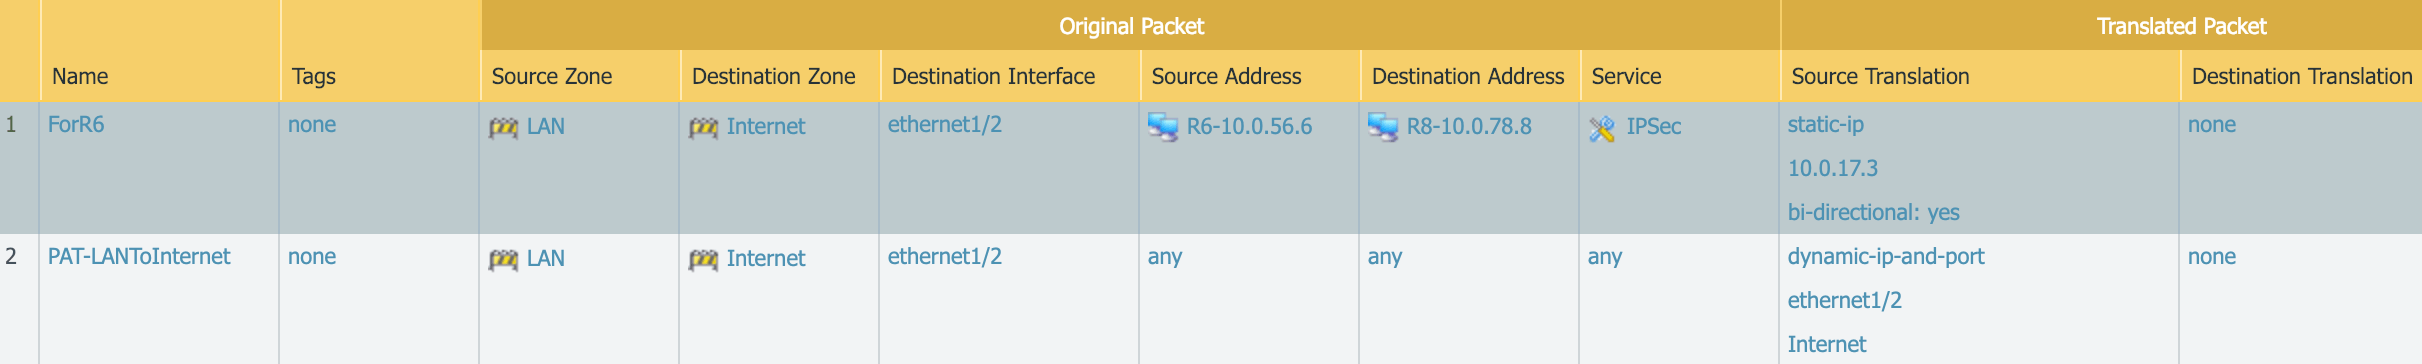This screenshot has height=364, width=2422.
Task: Click the IPSec service icon
Action: (1602, 128)
